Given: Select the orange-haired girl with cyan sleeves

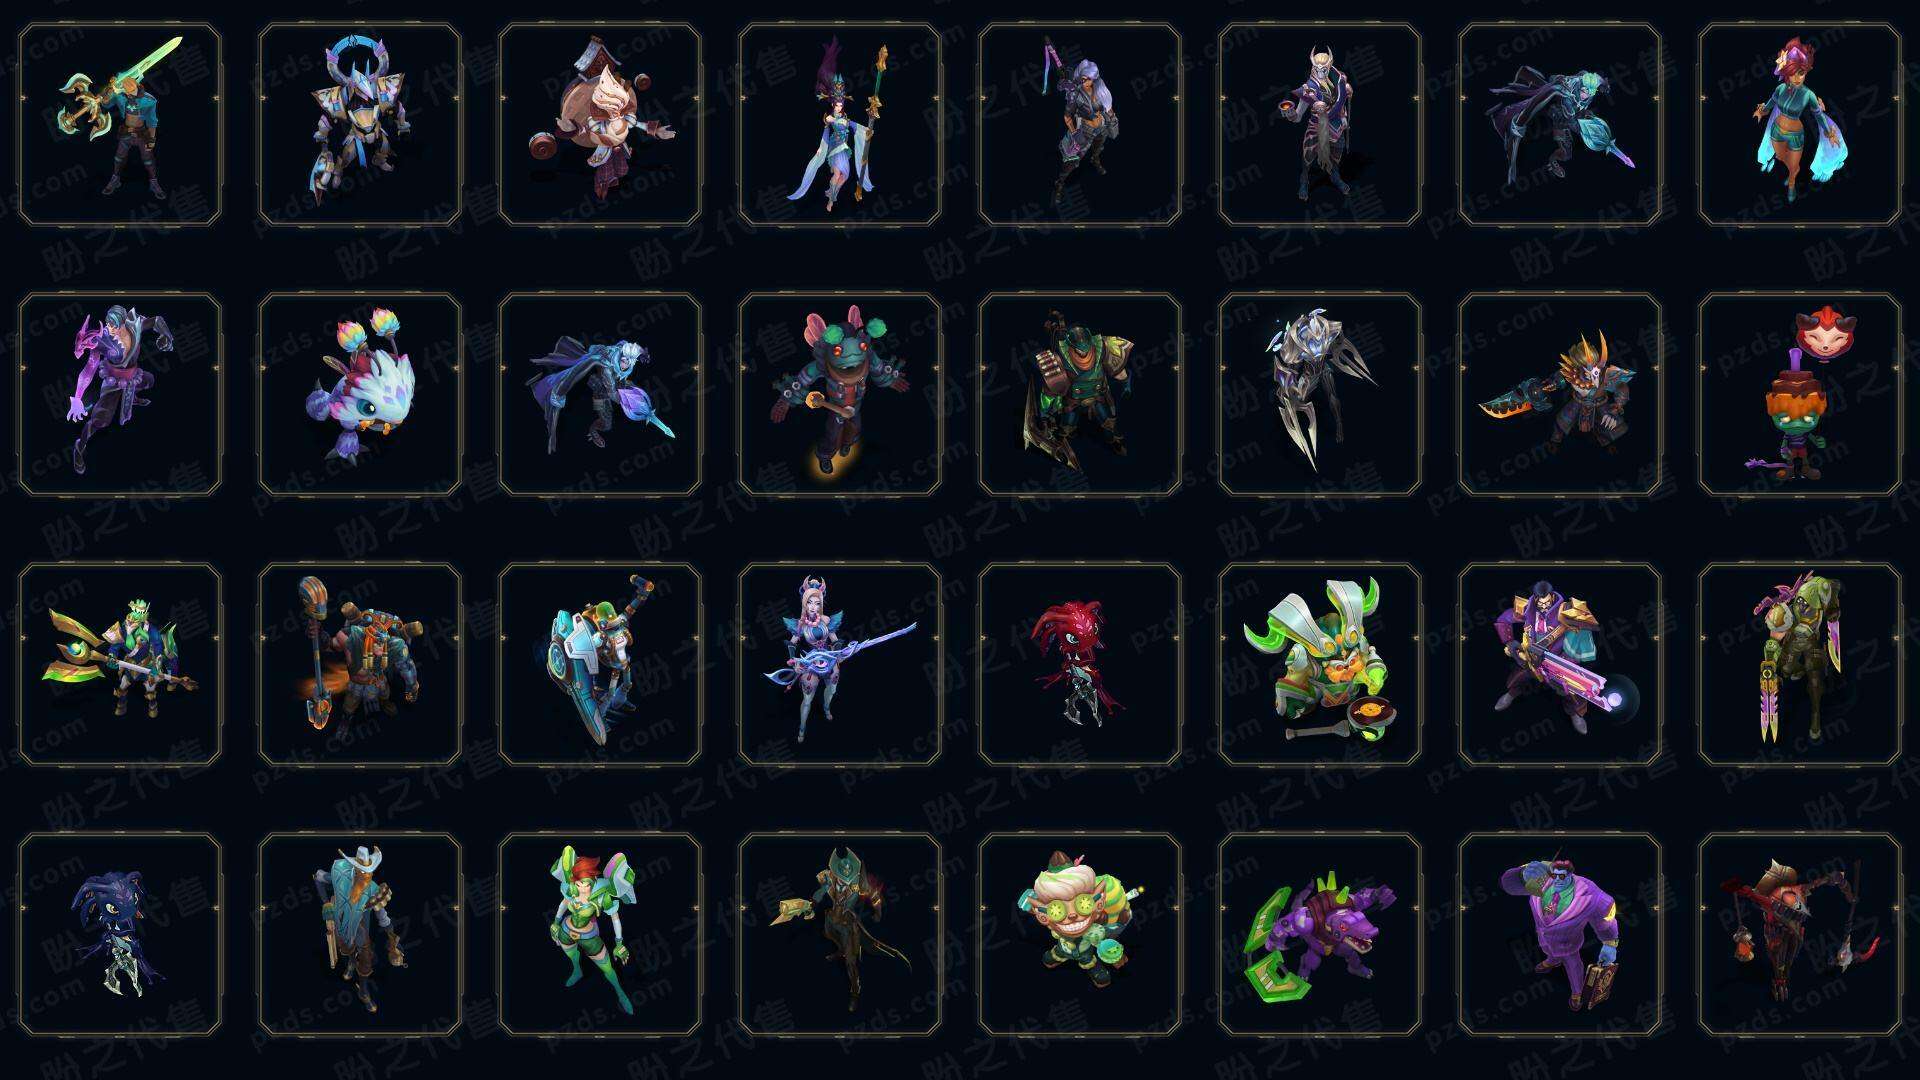Looking at the screenshot, I should click(1800, 124).
